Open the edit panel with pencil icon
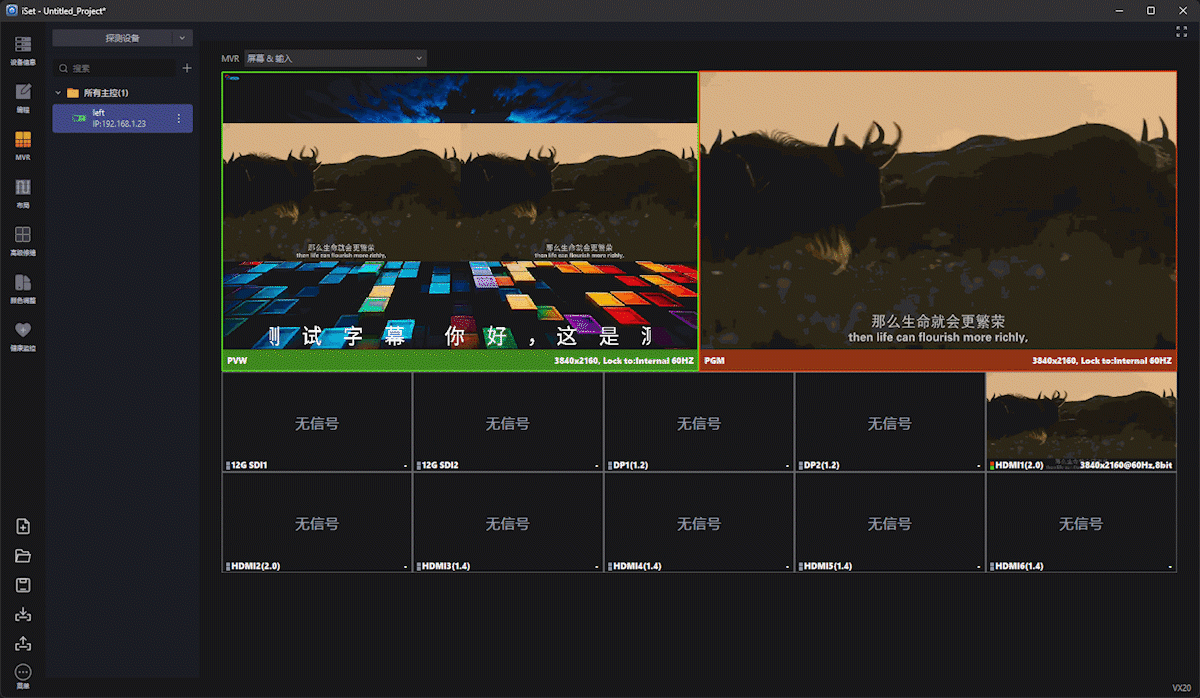The image size is (1200, 698). (22, 96)
